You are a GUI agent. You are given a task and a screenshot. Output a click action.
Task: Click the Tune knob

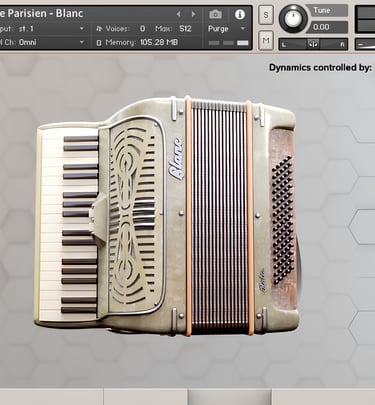pyautogui.click(x=293, y=18)
